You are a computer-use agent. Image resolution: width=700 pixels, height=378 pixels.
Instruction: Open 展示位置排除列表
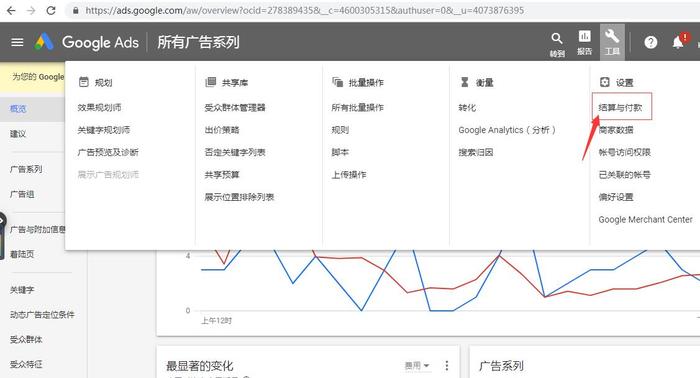[x=239, y=197]
